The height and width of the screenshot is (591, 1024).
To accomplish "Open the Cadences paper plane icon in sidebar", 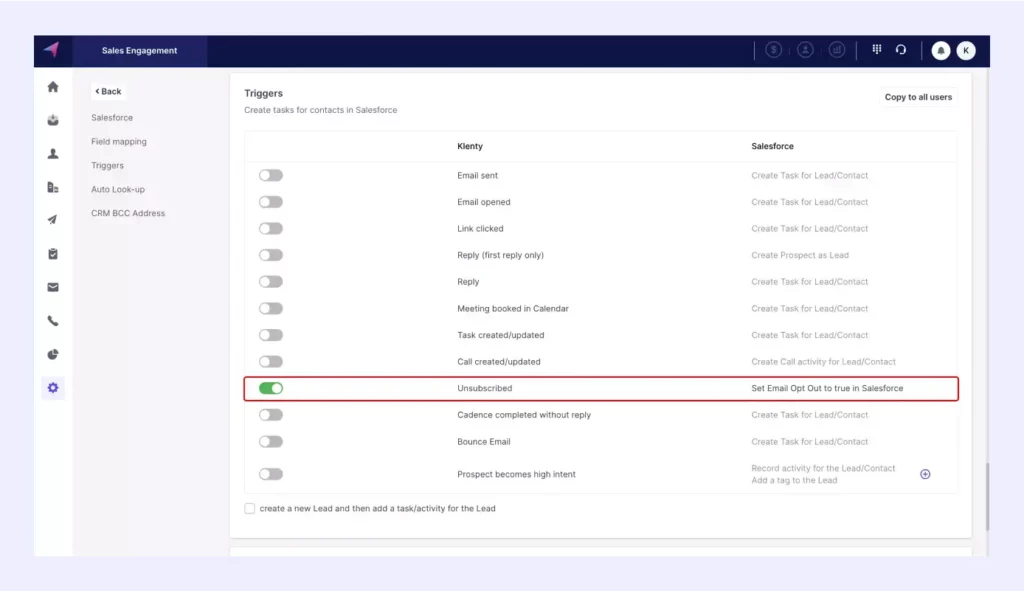I will 53,220.
